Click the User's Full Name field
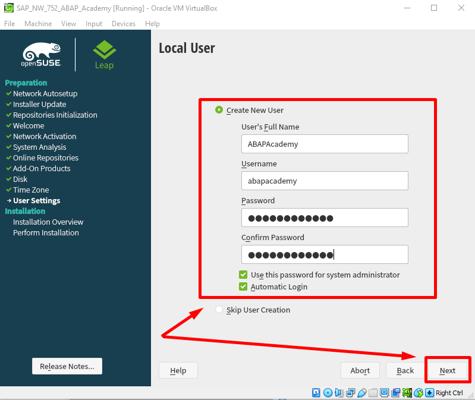This screenshot has height=400, width=475. (325, 144)
